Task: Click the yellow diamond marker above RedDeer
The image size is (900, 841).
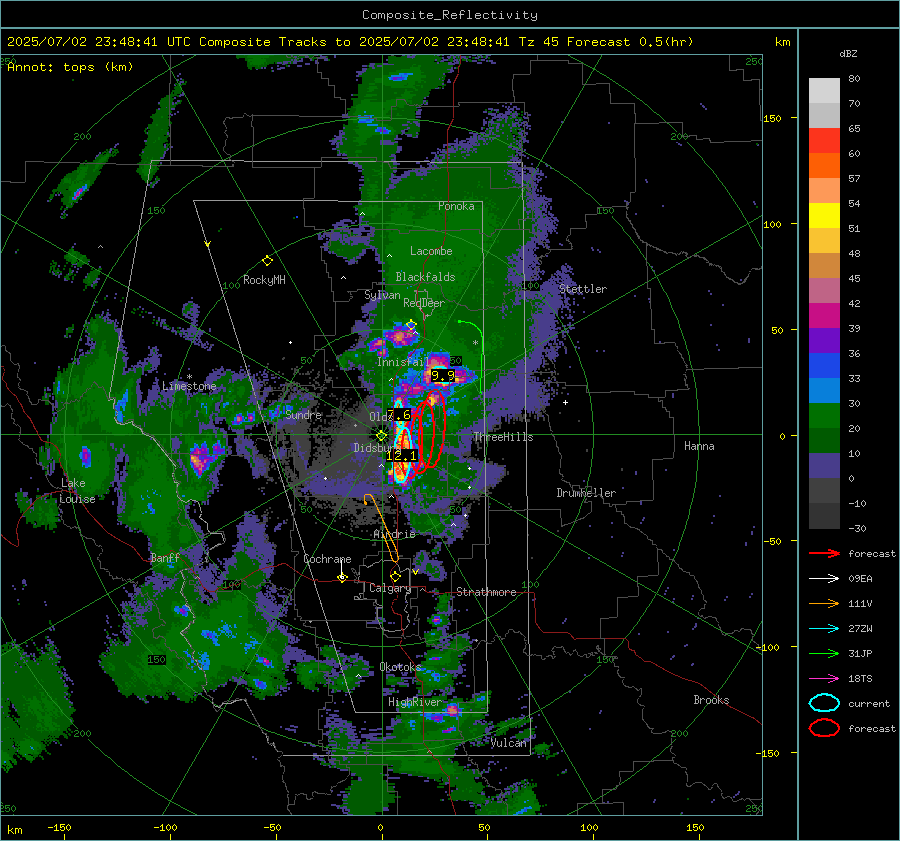Action: (411, 325)
